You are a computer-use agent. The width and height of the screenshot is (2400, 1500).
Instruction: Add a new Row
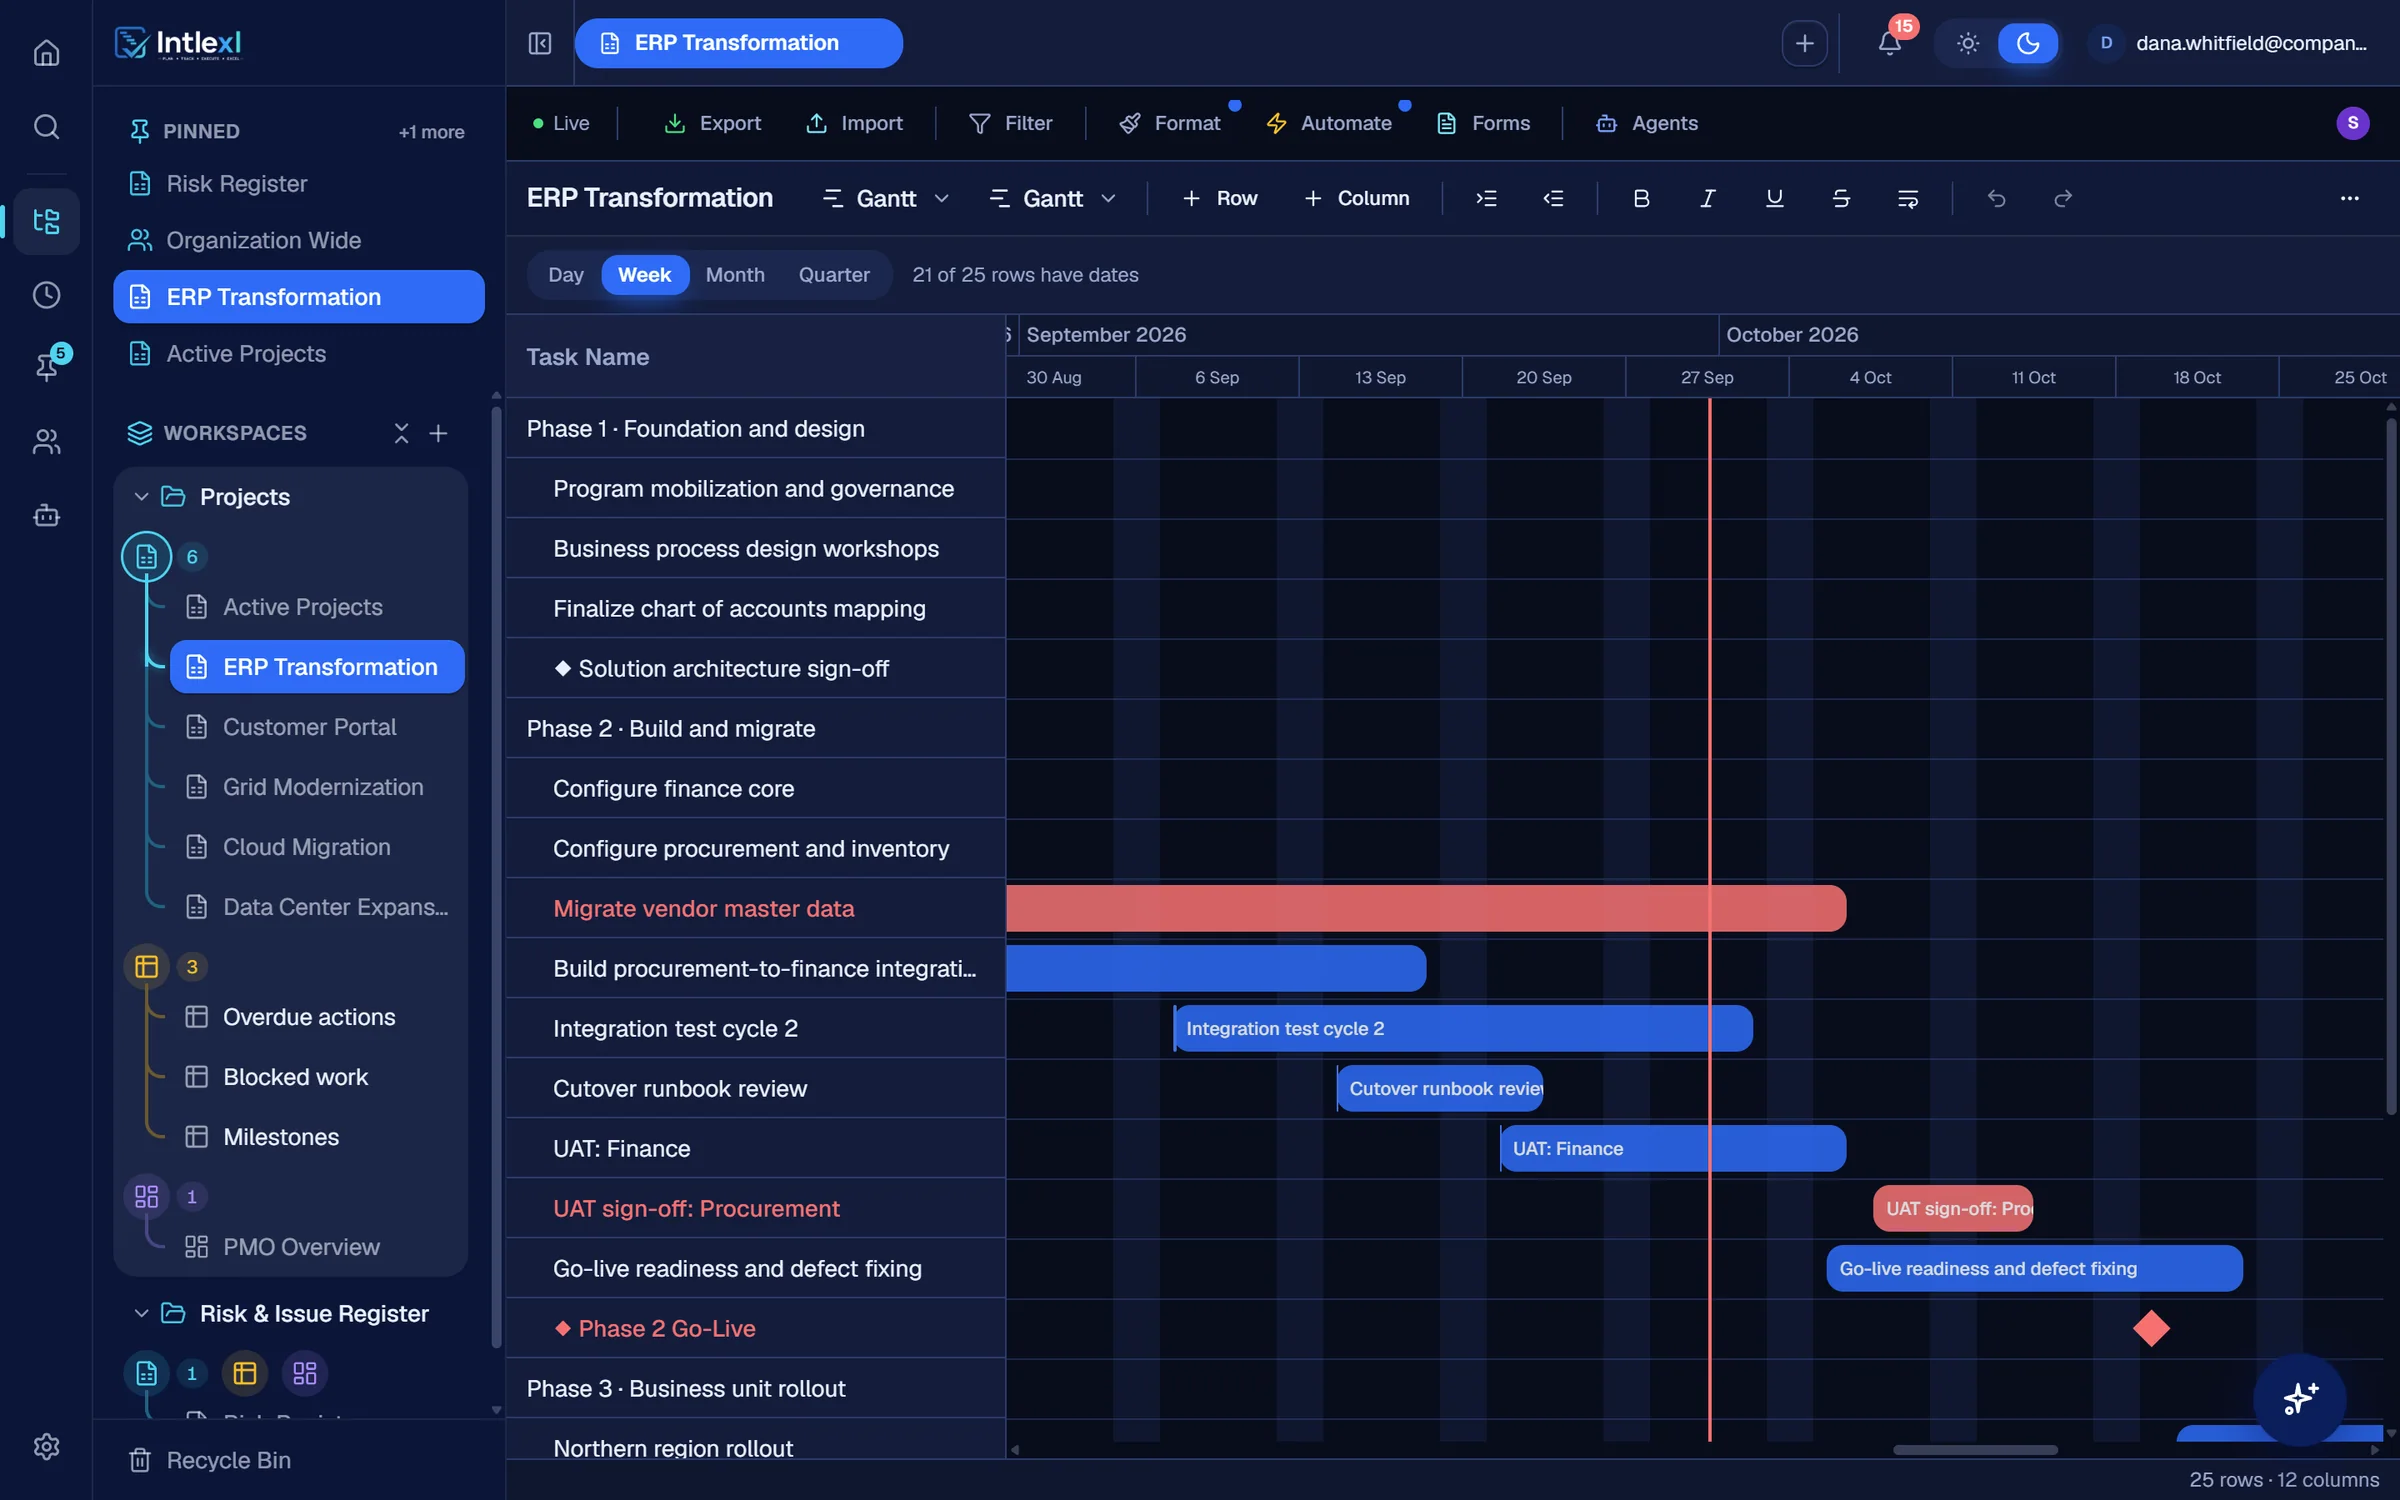[1220, 198]
